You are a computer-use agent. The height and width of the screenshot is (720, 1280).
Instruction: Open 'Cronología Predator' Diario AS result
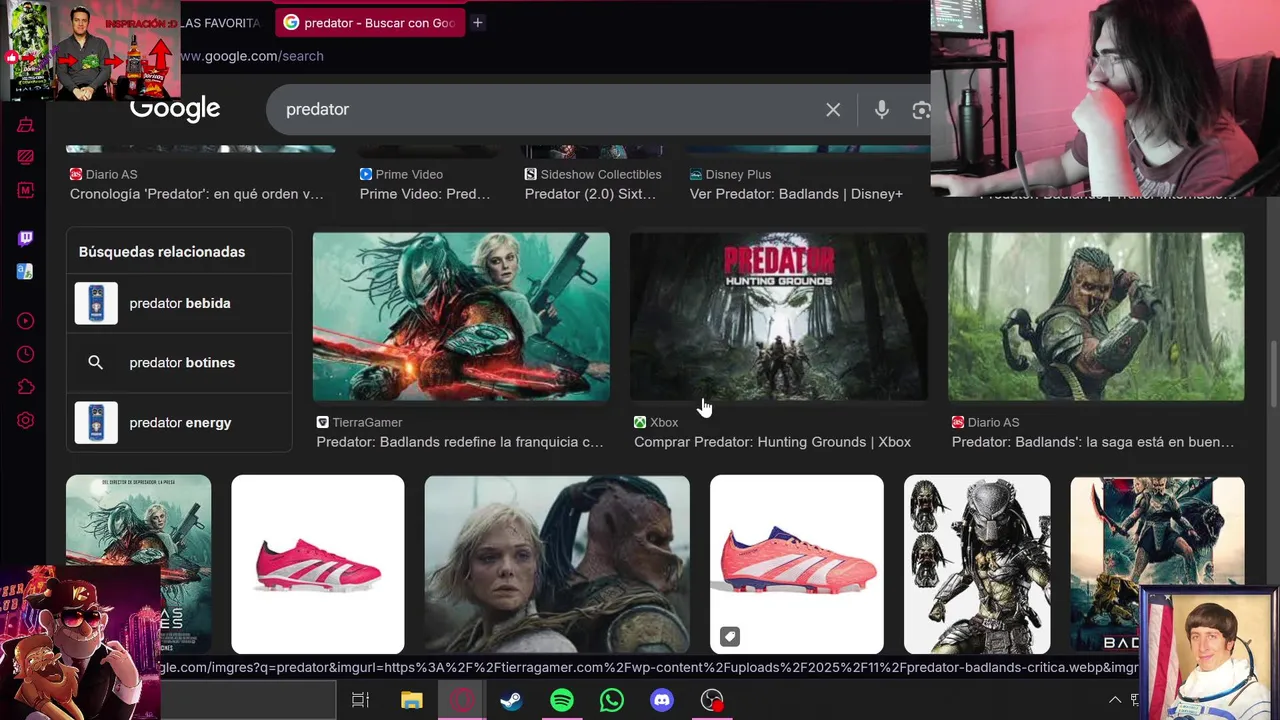(x=197, y=194)
